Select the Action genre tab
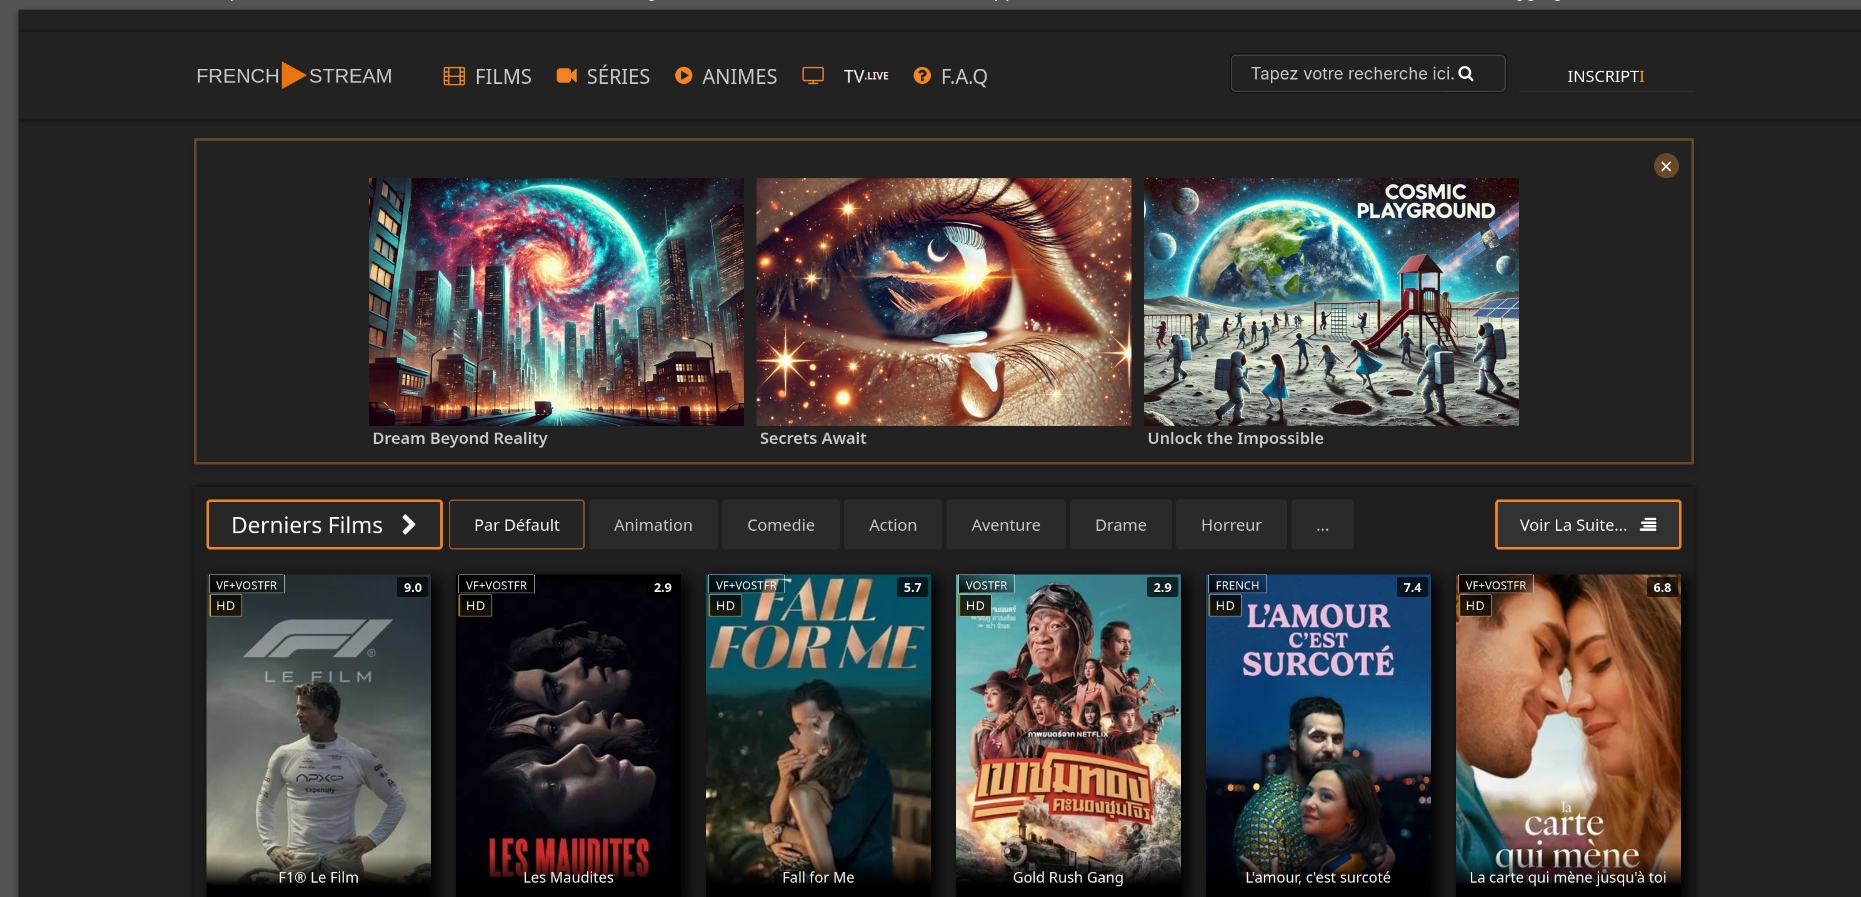 [893, 525]
